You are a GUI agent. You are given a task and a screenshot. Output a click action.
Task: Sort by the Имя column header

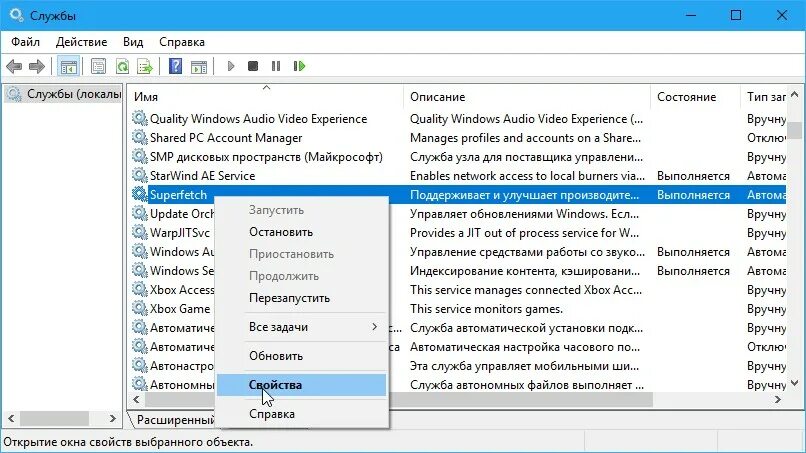(x=266, y=97)
